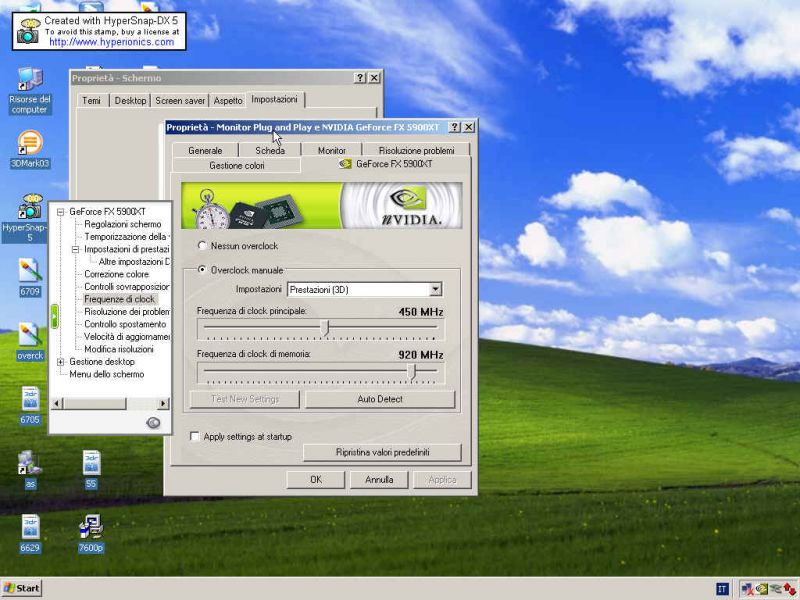Viewport: 800px width, 600px height.
Task: Select the Overclock manuale radio button
Action: pos(202,269)
